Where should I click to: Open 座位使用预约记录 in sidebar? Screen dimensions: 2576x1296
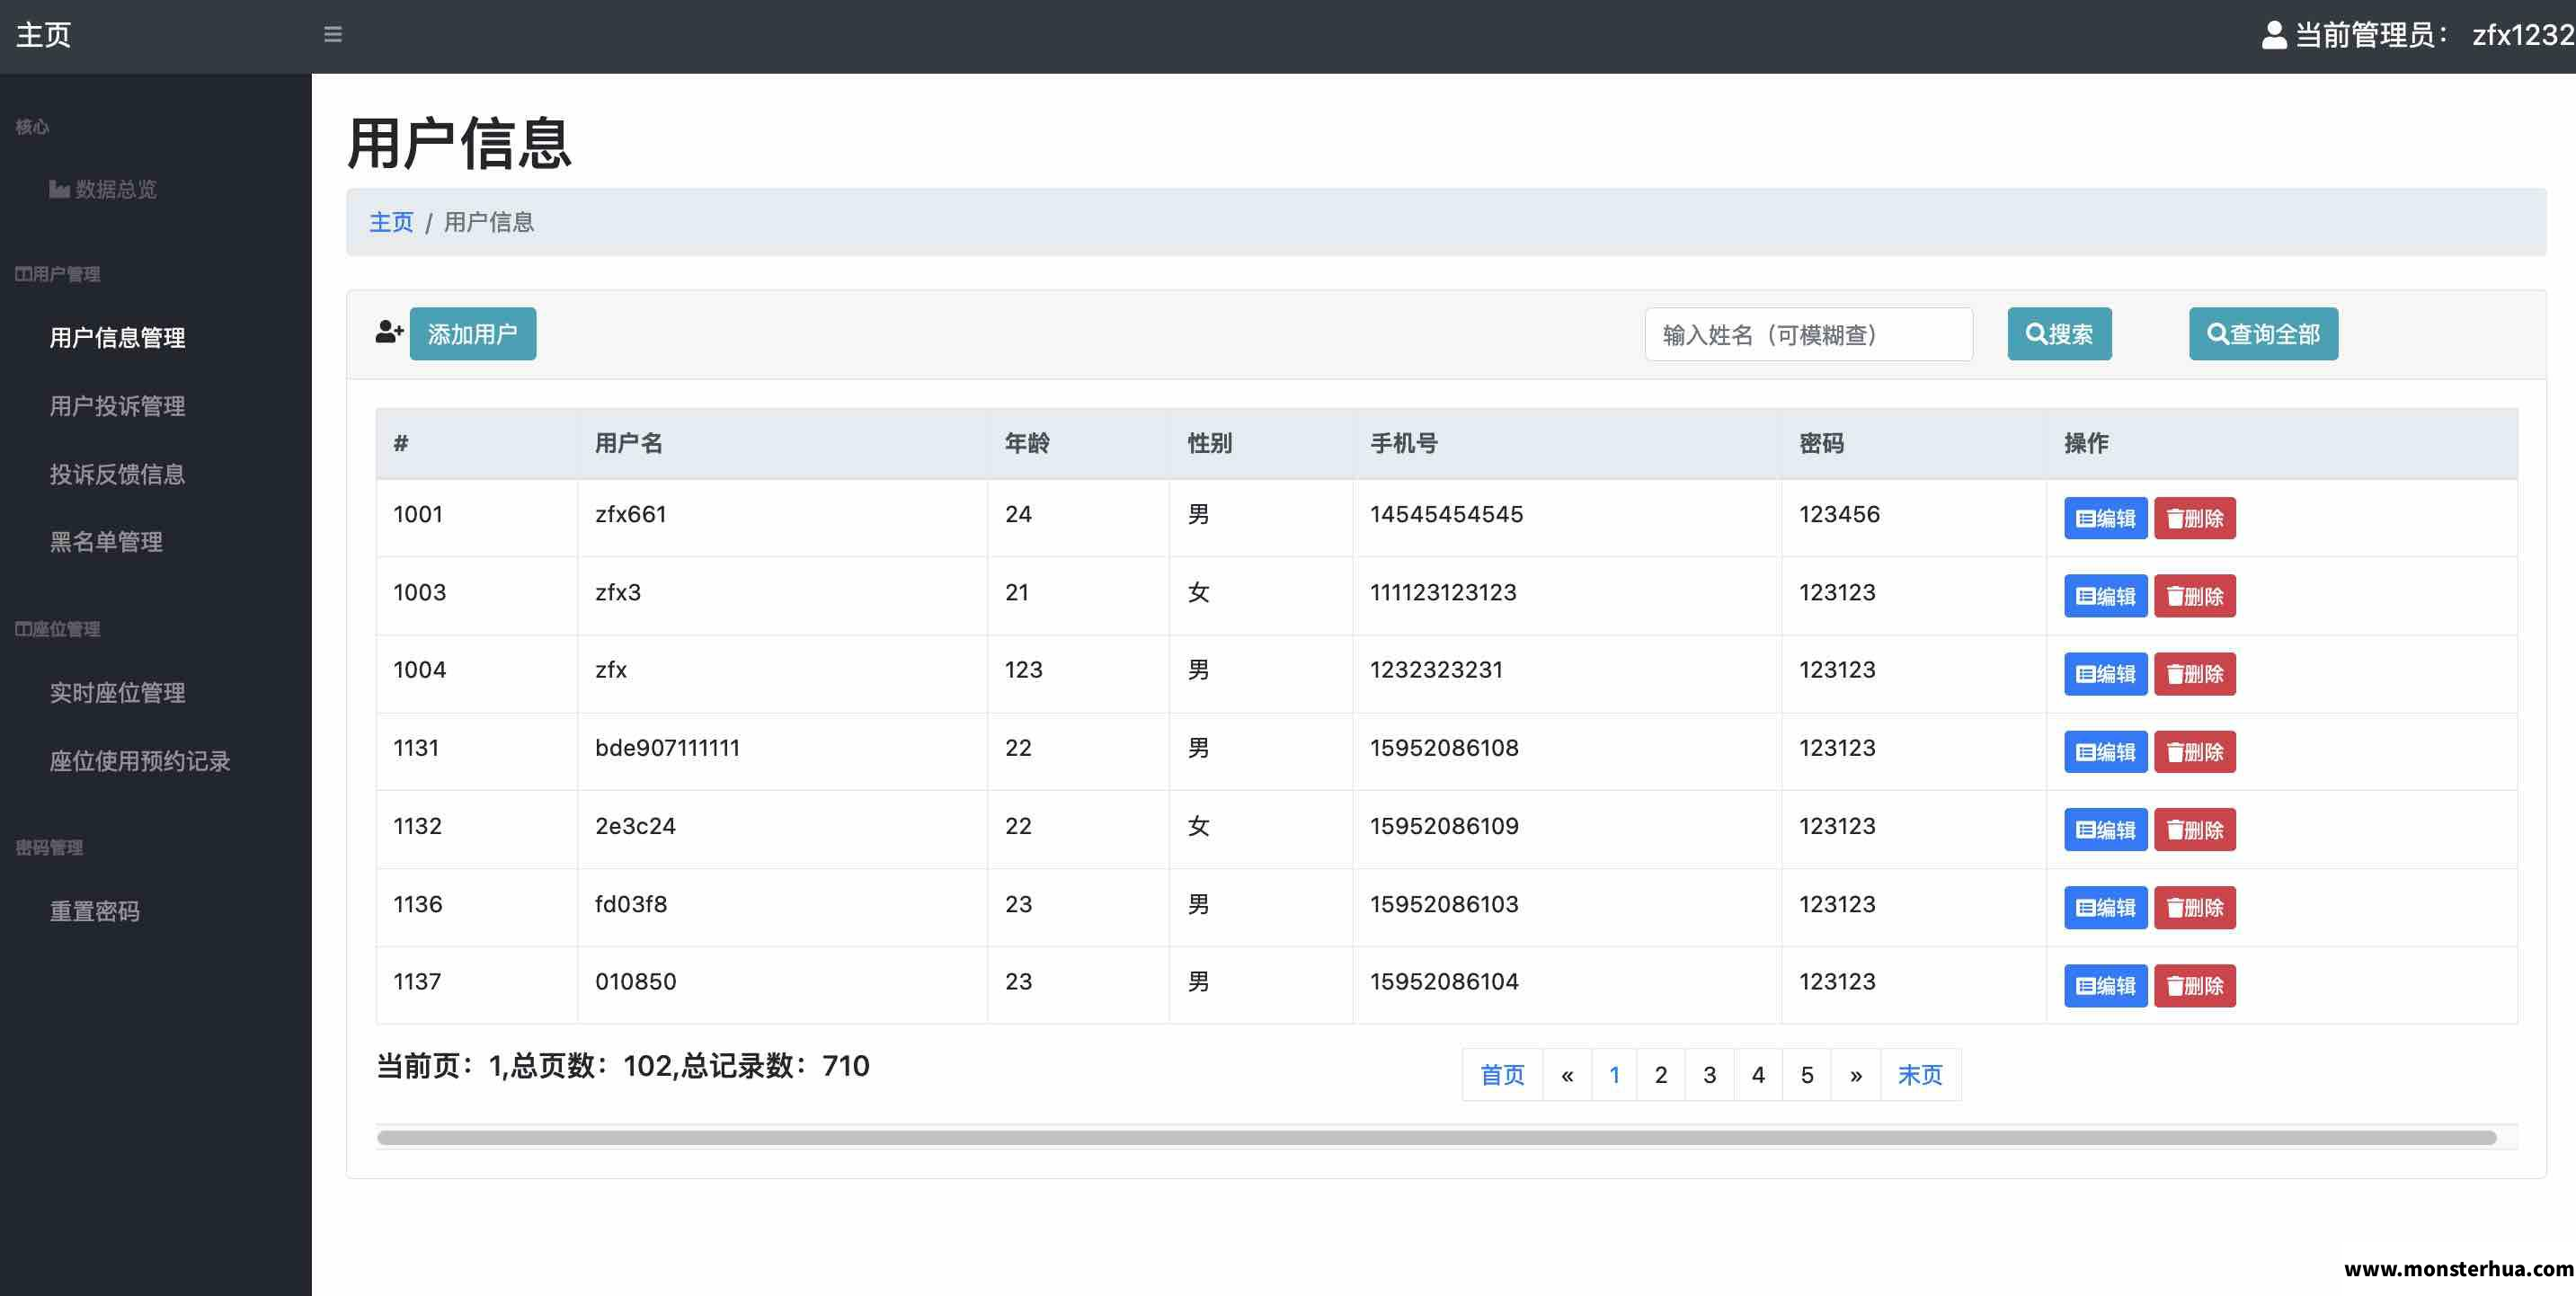[x=140, y=761]
